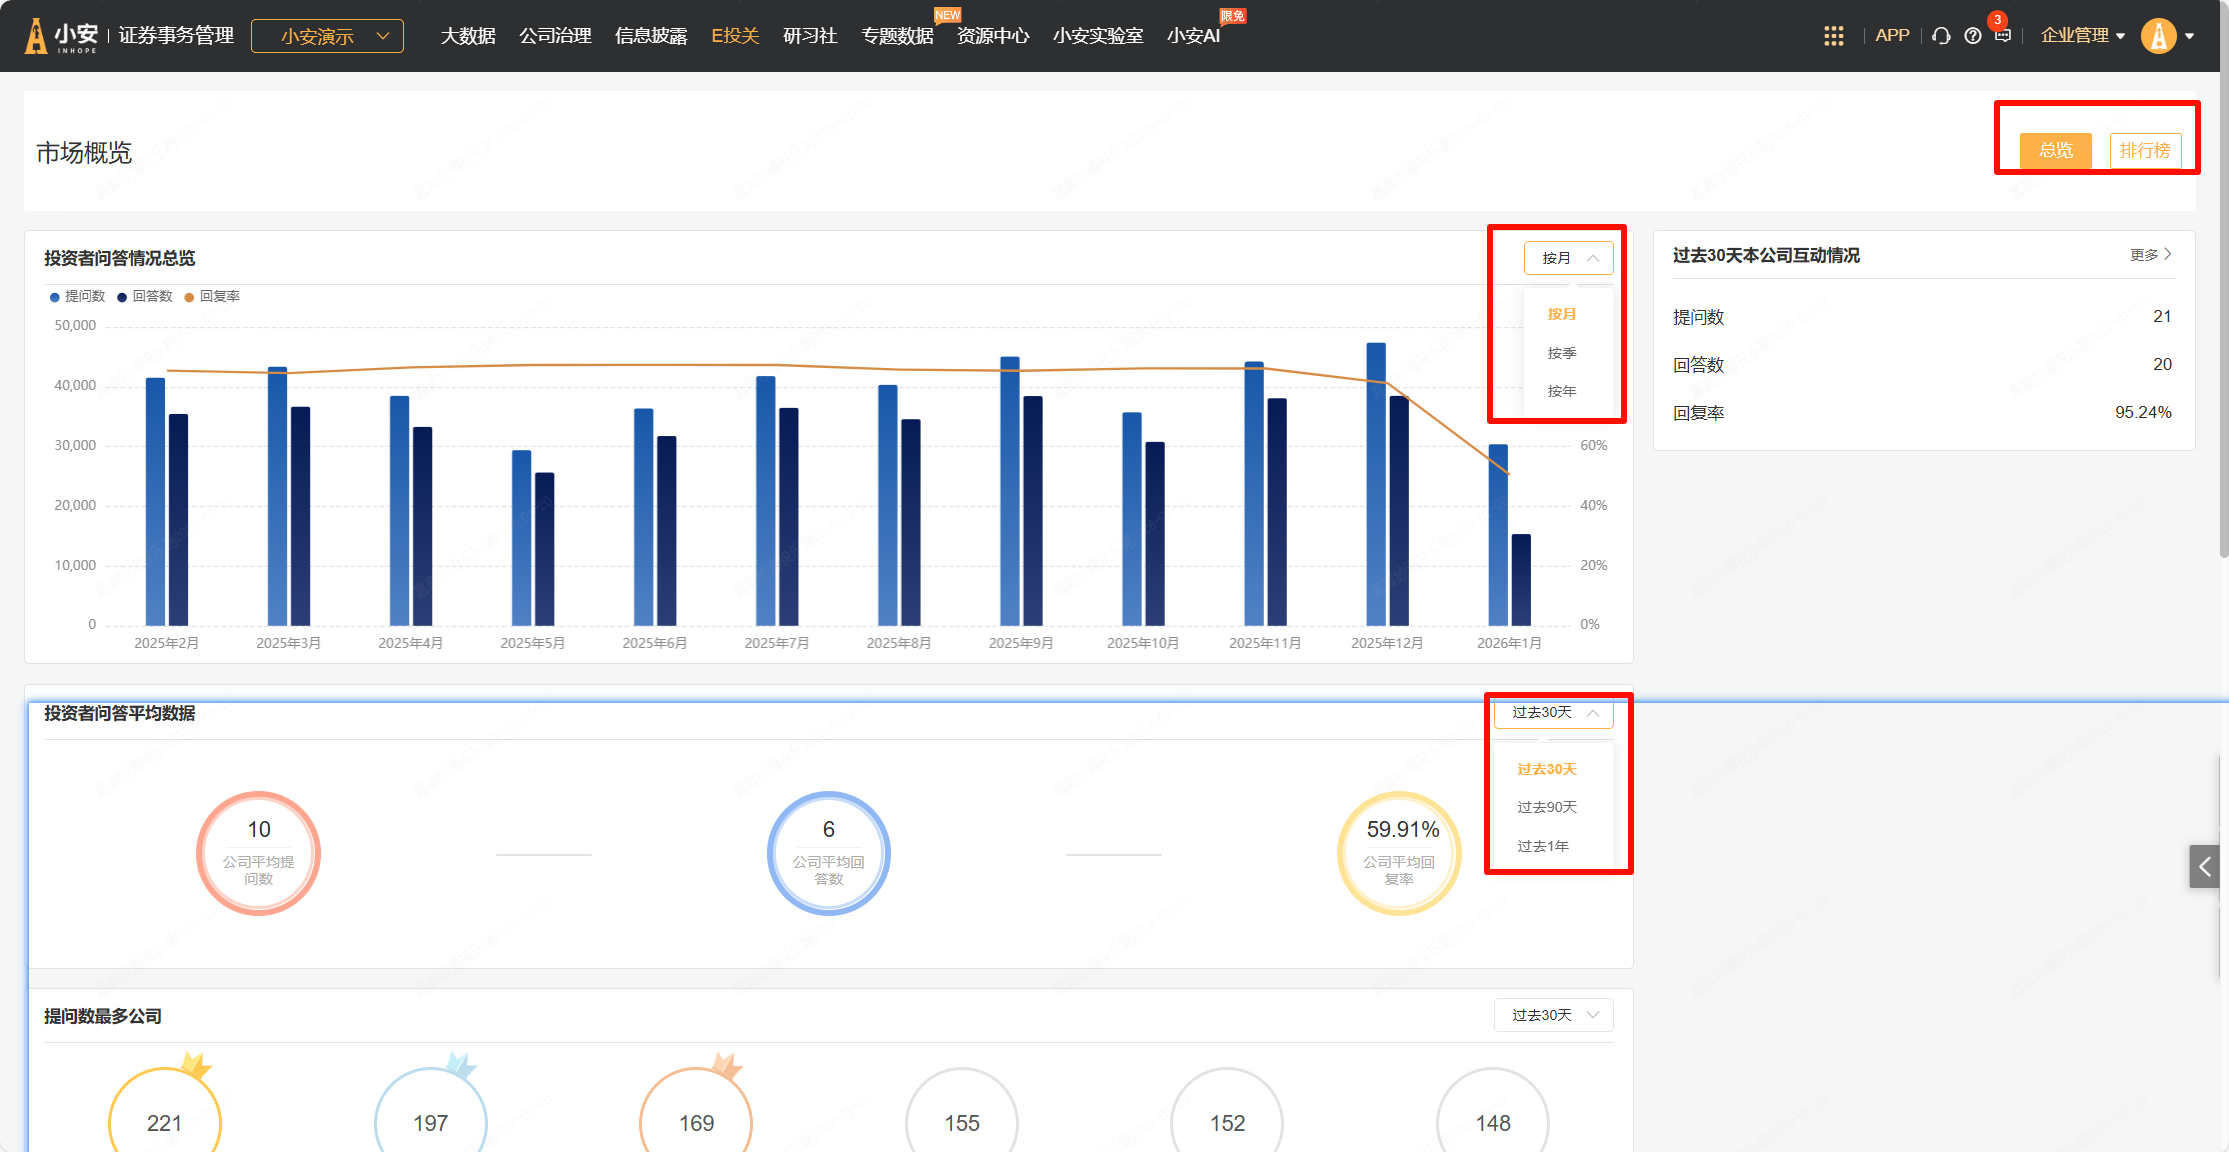Toggle 回答数 legend series in chart
This screenshot has height=1152, width=2229.
(145, 296)
